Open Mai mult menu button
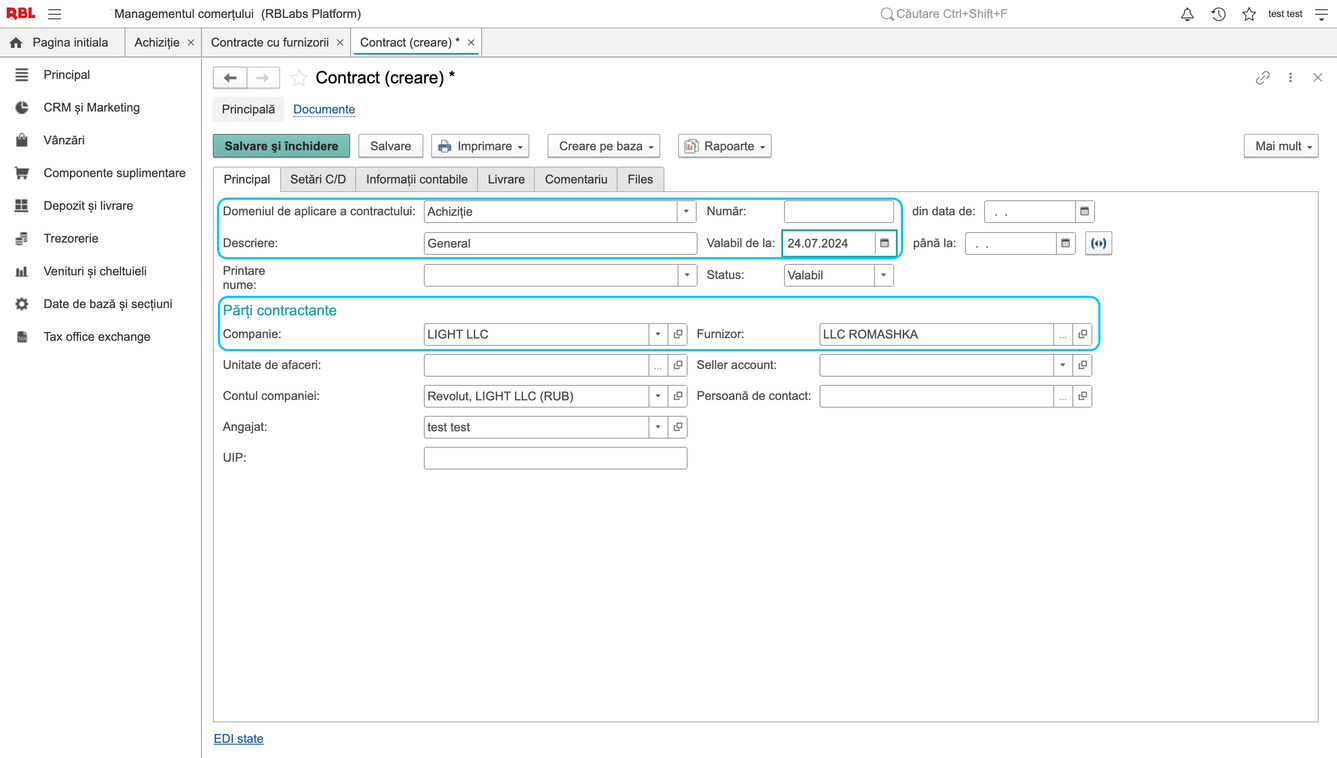Image resolution: width=1337 pixels, height=758 pixels. pos(1281,146)
